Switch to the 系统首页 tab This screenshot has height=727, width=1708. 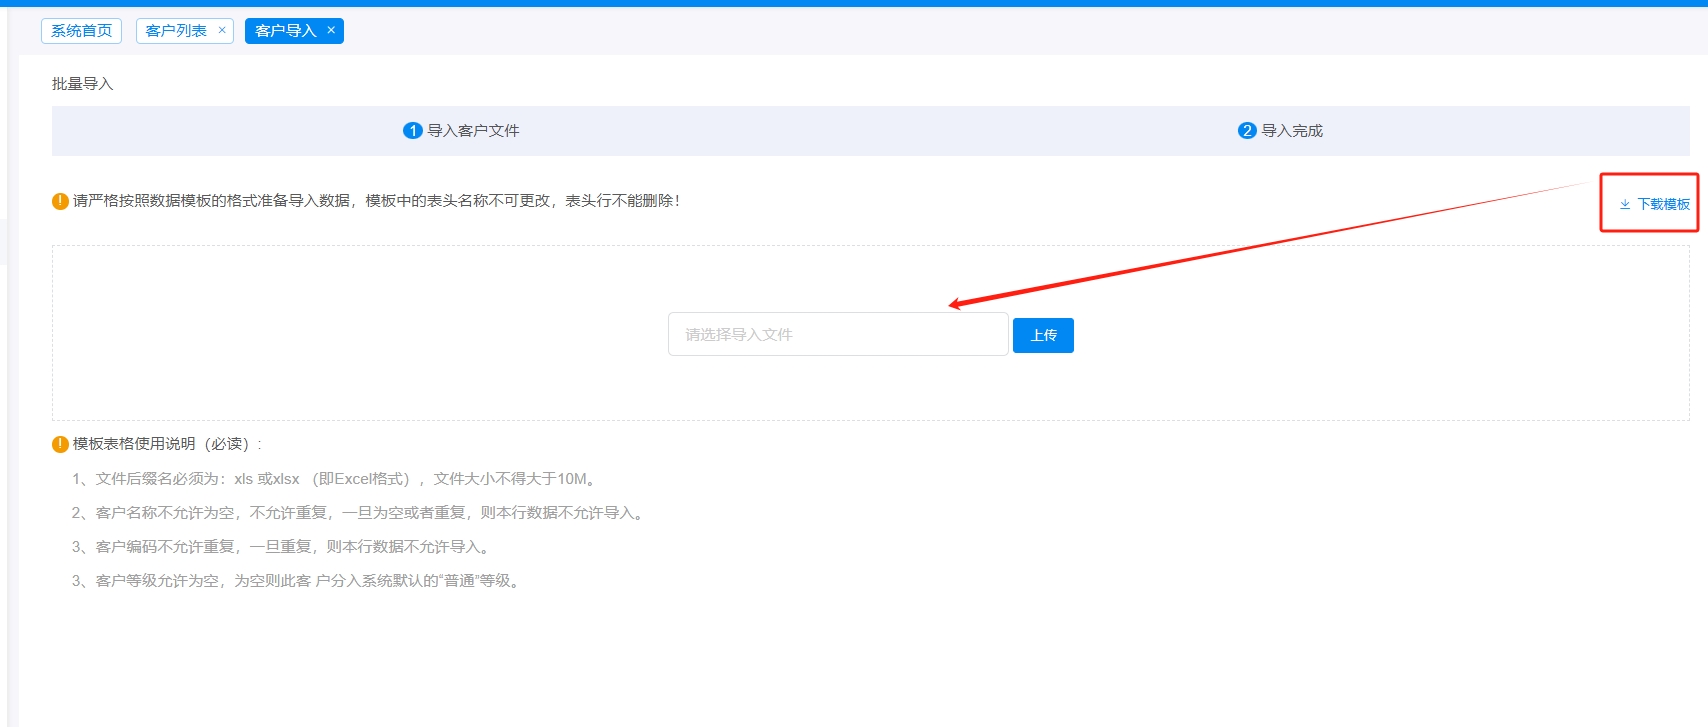click(81, 31)
